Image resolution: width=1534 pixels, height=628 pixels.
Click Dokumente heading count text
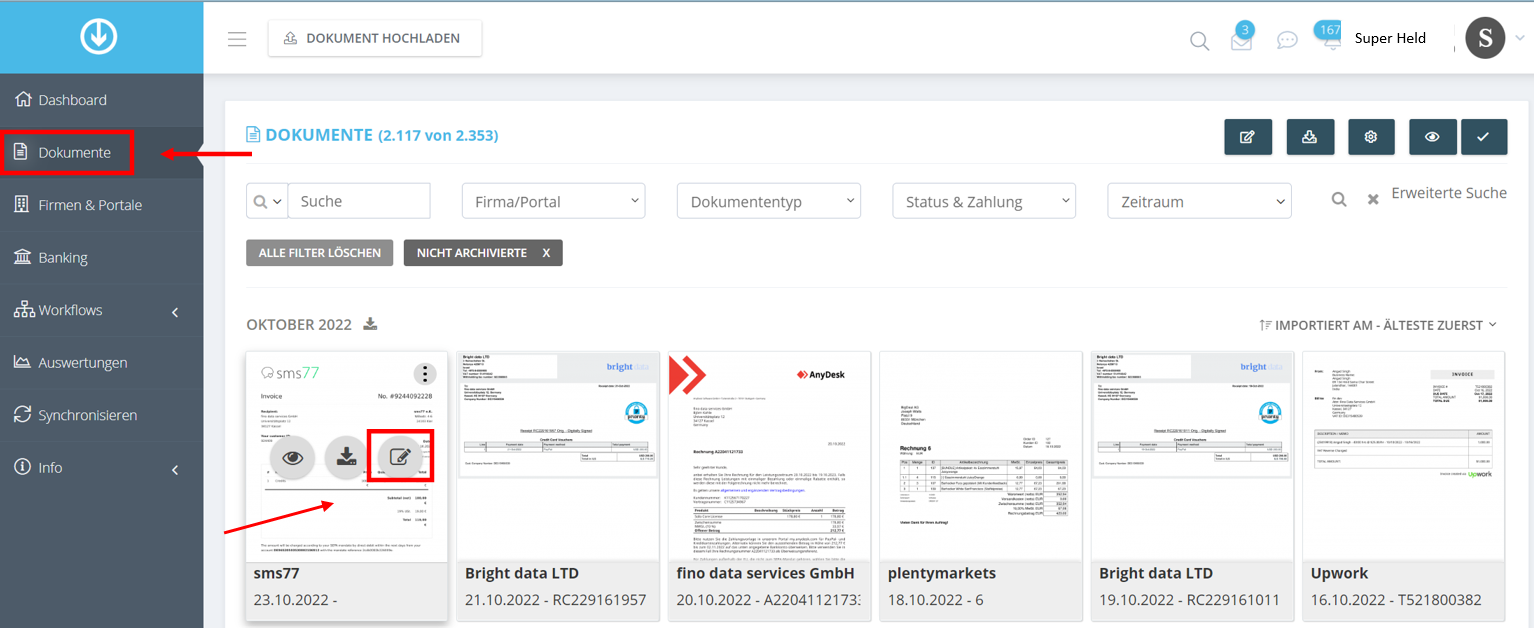(438, 135)
